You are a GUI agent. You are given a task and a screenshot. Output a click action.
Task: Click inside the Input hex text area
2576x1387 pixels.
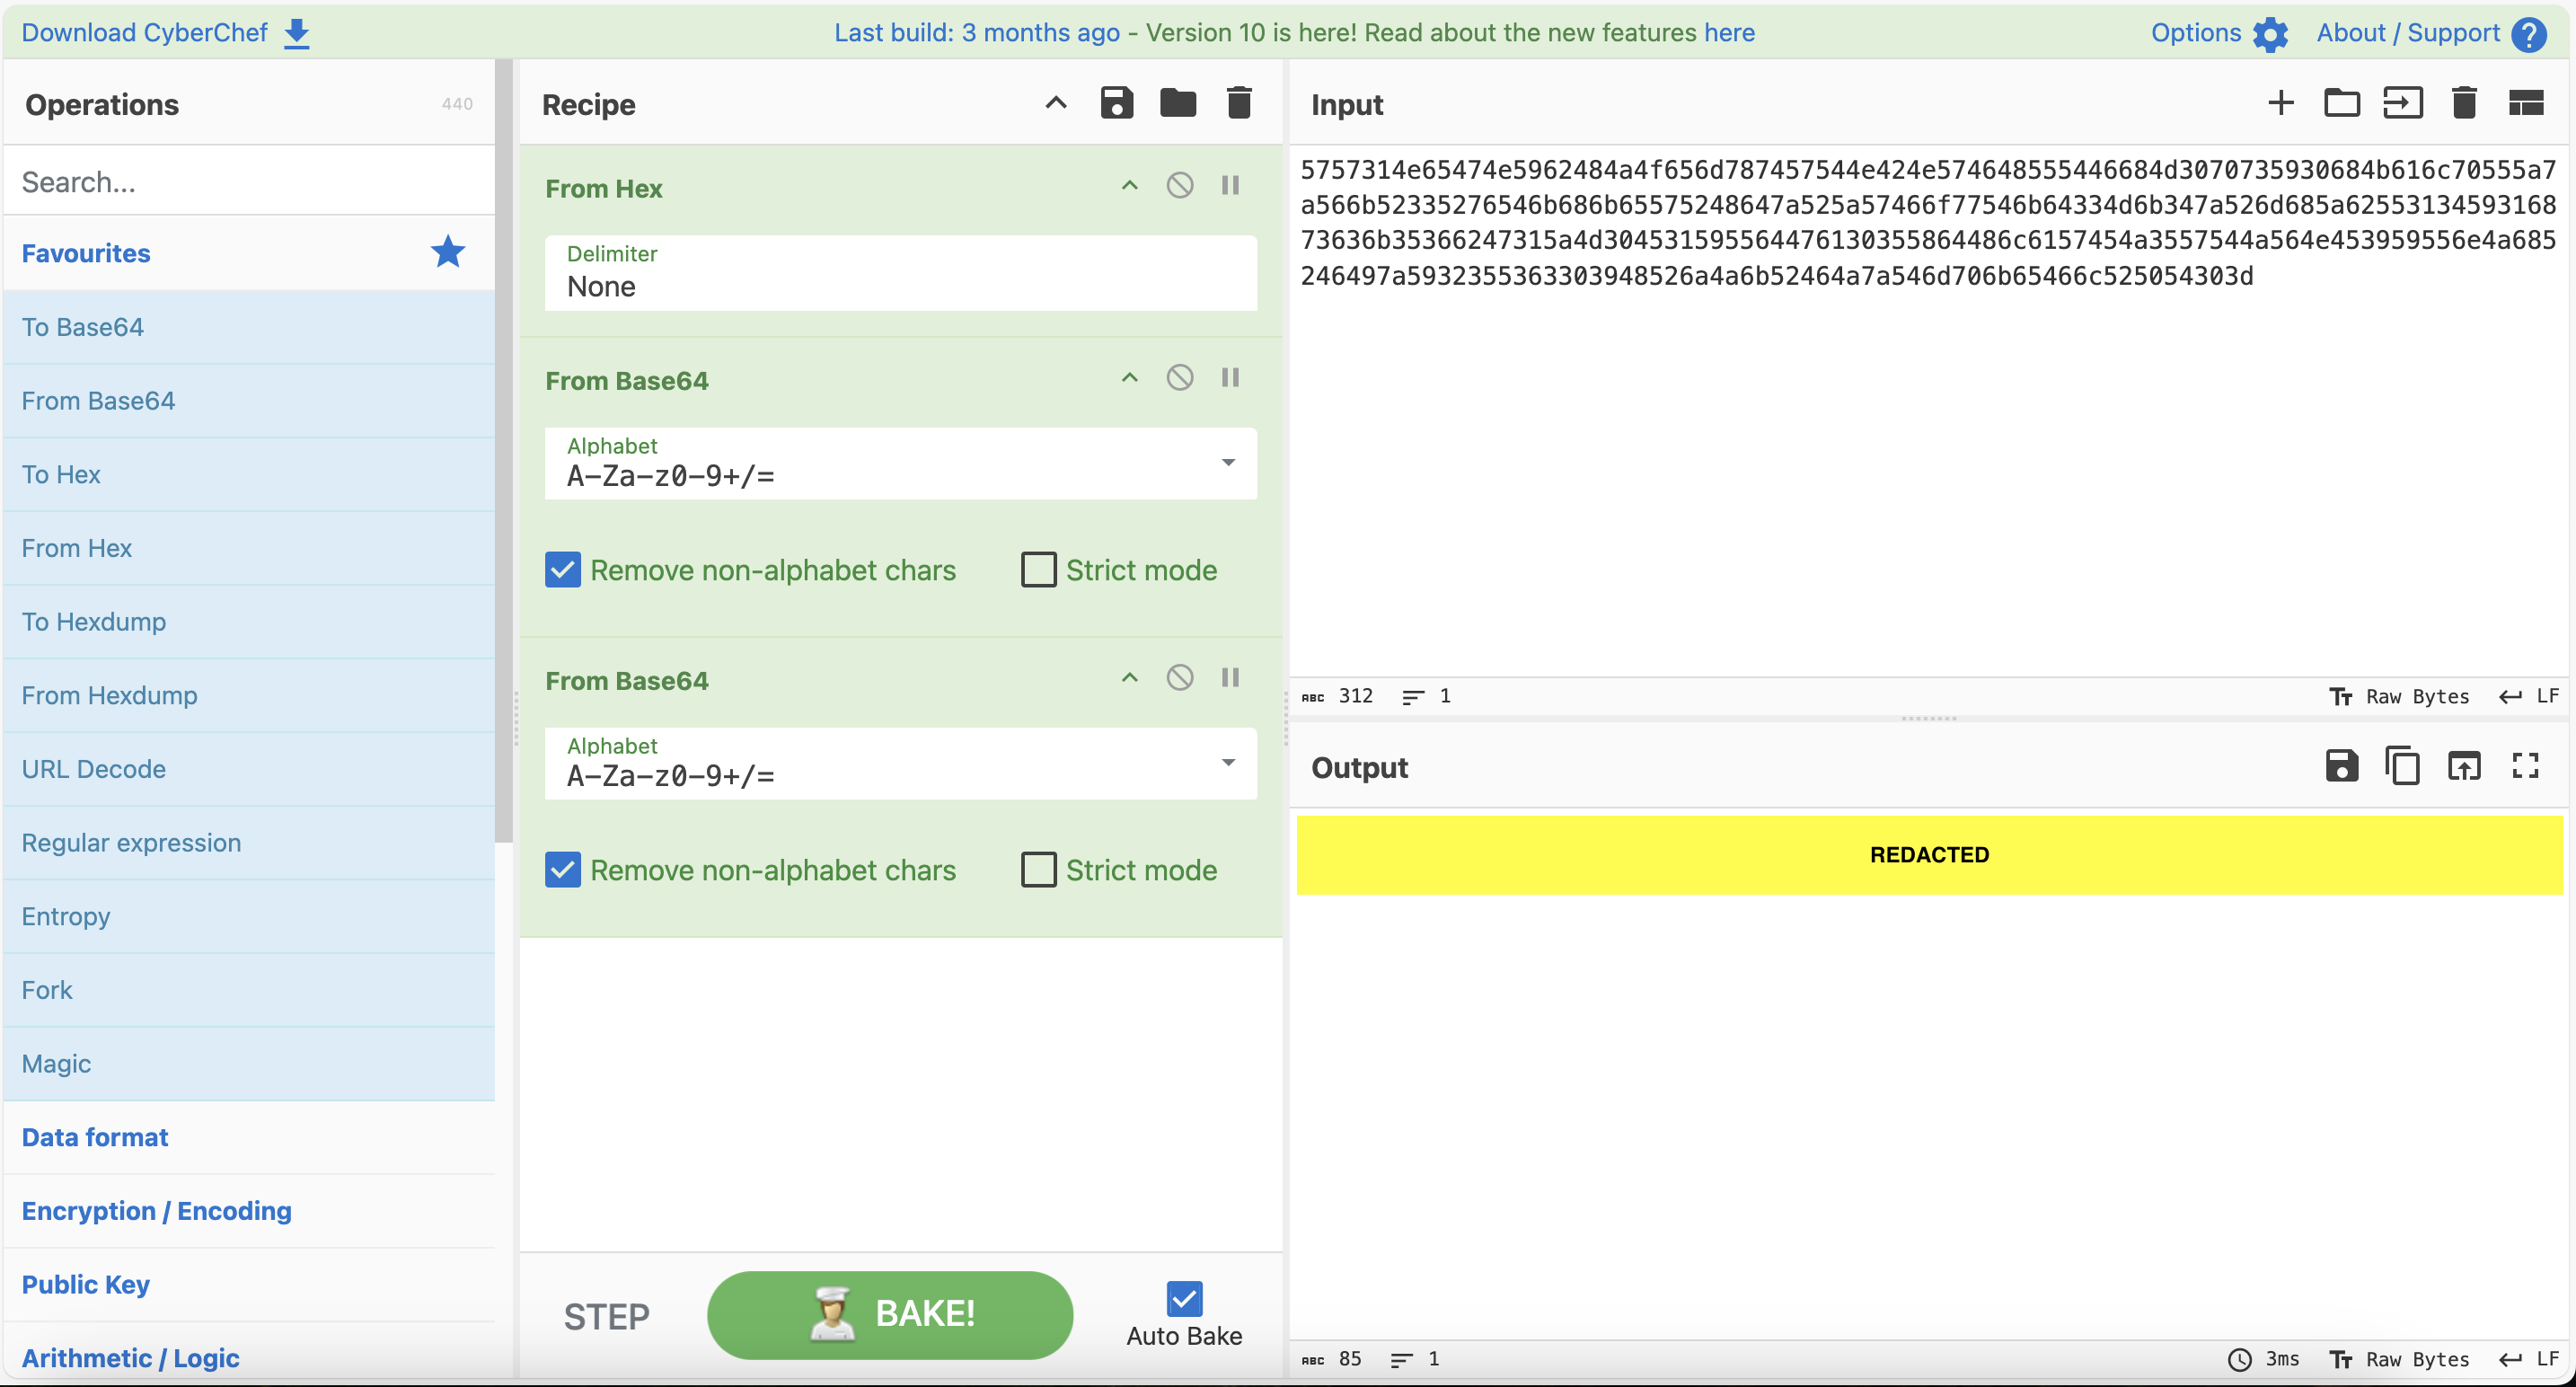coord(1928,410)
